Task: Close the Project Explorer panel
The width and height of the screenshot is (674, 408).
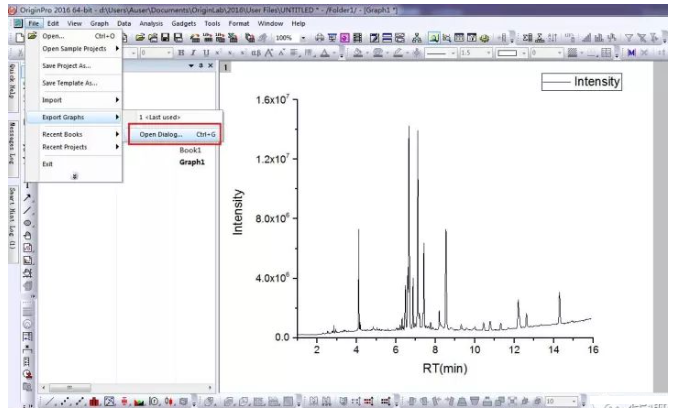Action: 210,65
